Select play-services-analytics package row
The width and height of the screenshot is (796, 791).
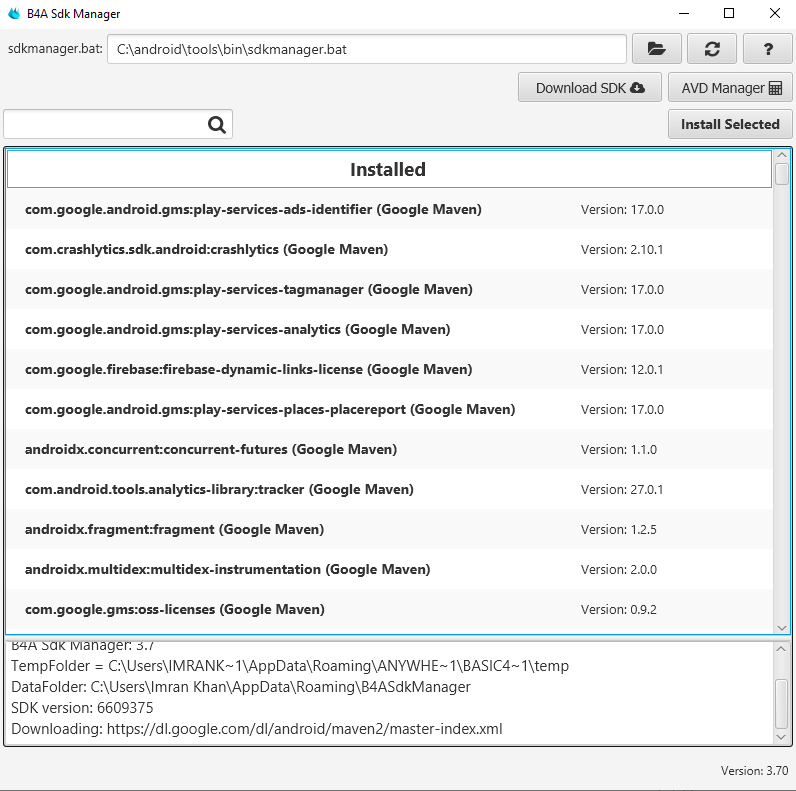click(389, 329)
